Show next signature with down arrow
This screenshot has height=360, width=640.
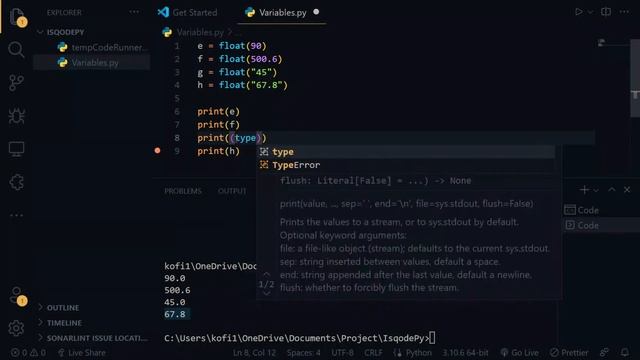(x=266, y=293)
